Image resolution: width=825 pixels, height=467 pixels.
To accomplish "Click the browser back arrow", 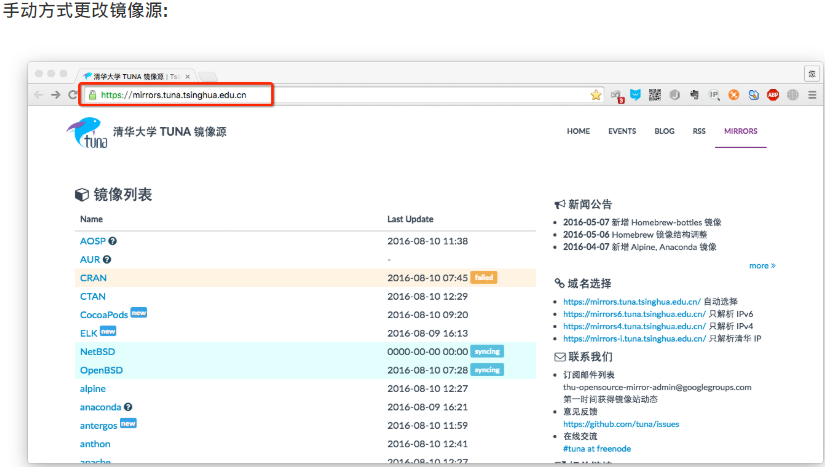I will pos(38,95).
